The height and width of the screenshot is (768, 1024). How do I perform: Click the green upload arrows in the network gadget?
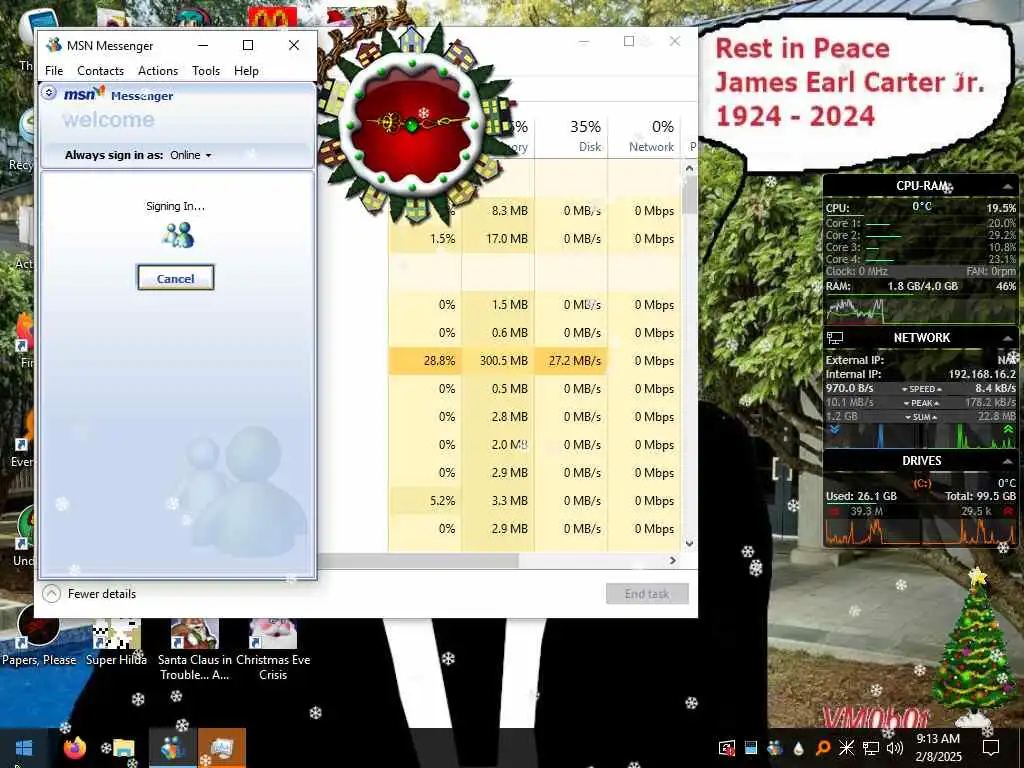(1008, 430)
